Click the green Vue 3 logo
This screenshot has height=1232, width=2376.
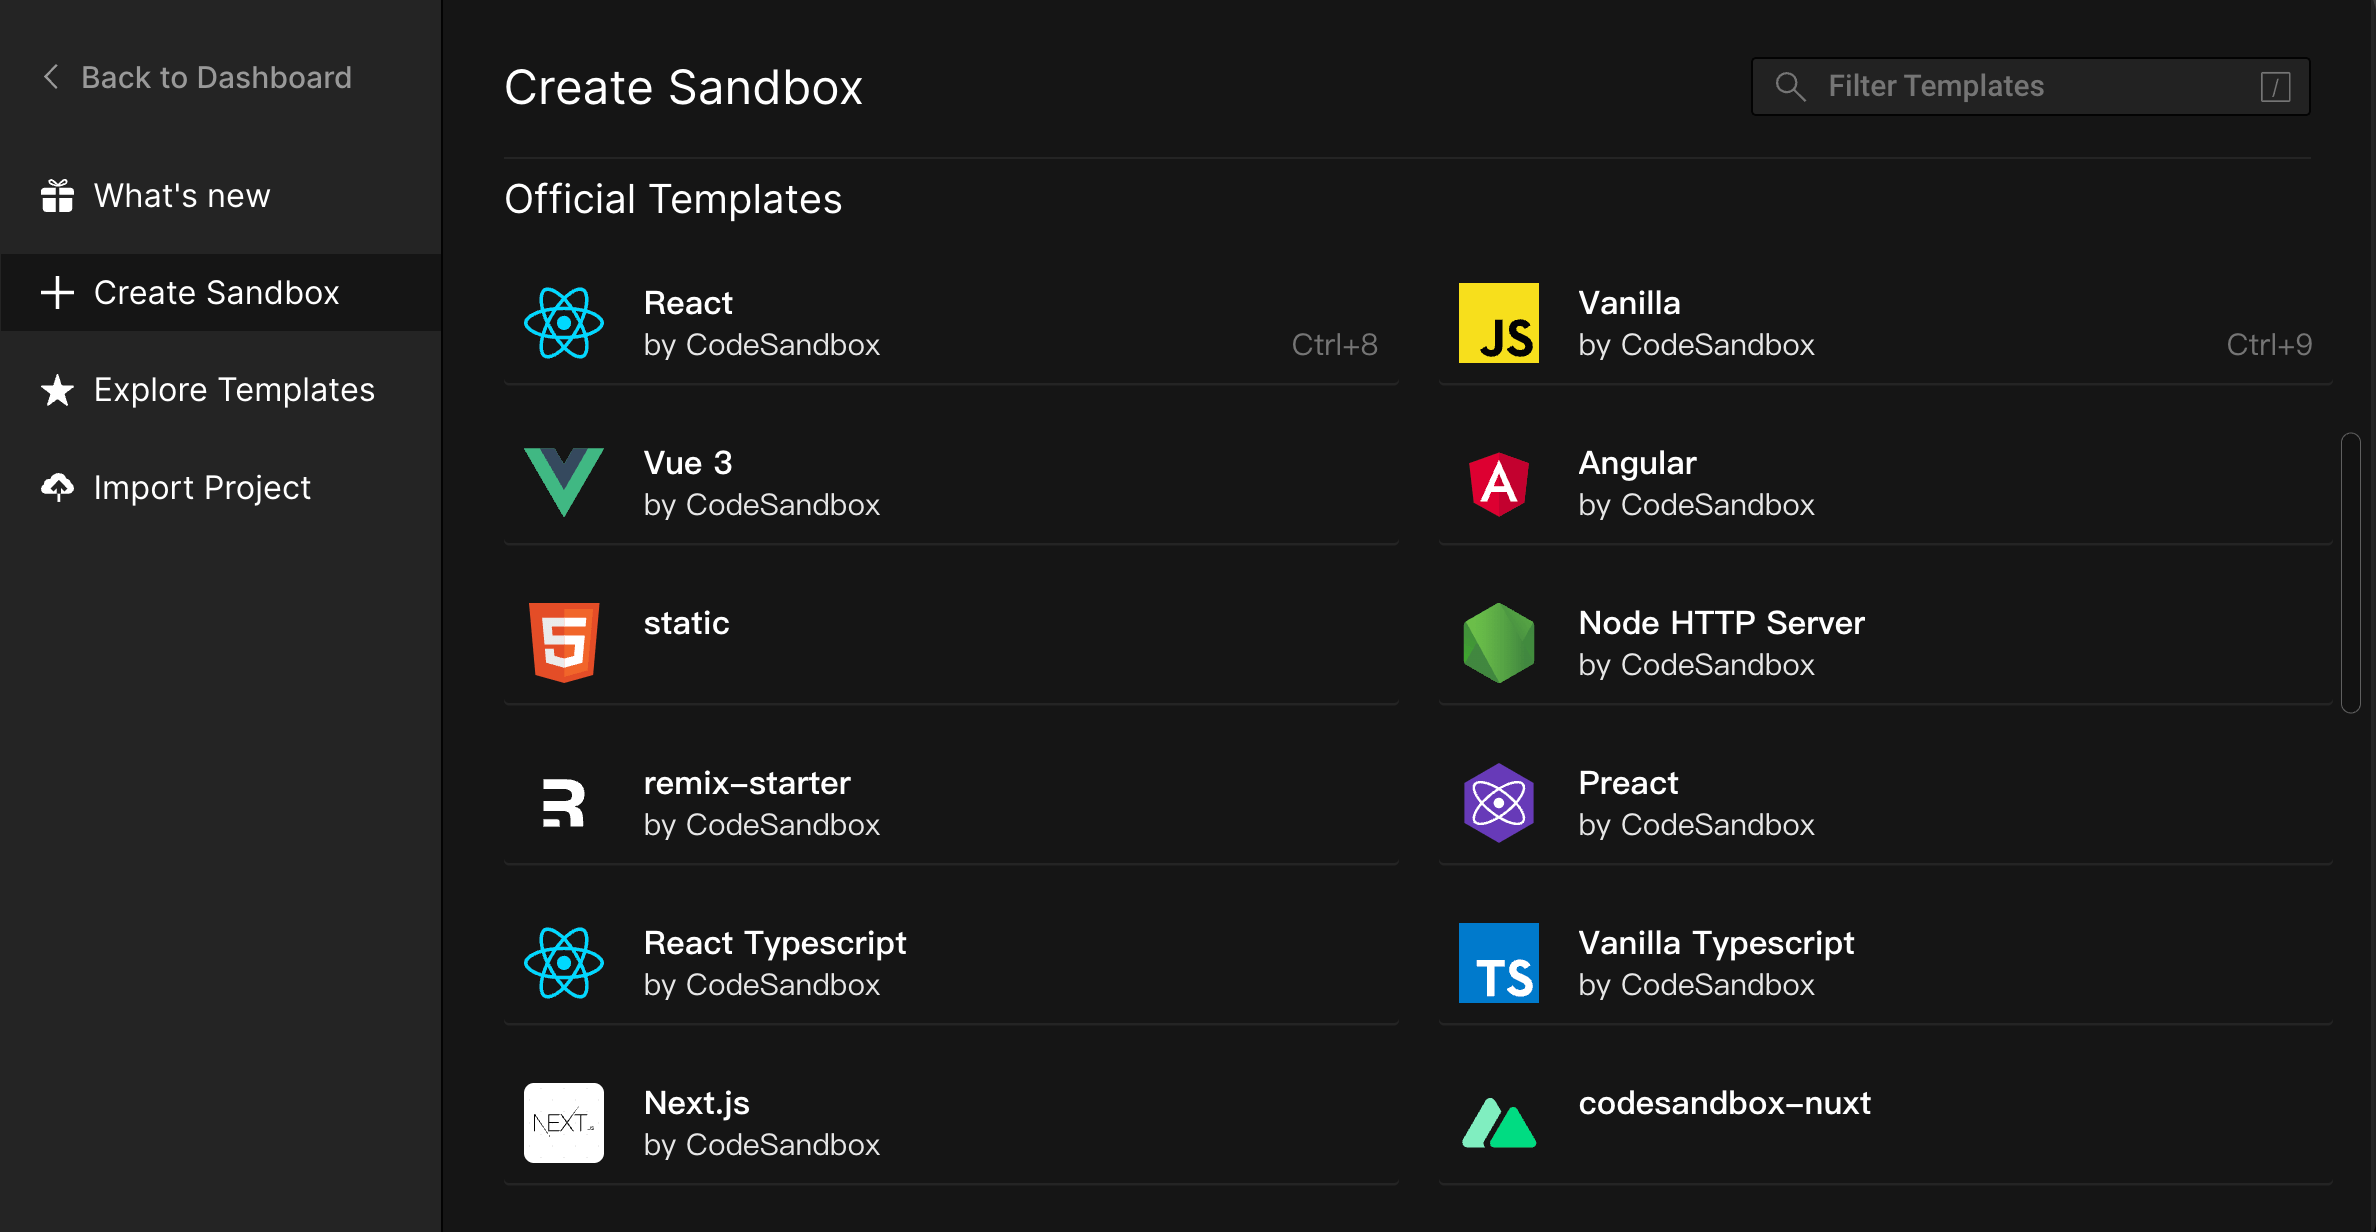point(563,482)
